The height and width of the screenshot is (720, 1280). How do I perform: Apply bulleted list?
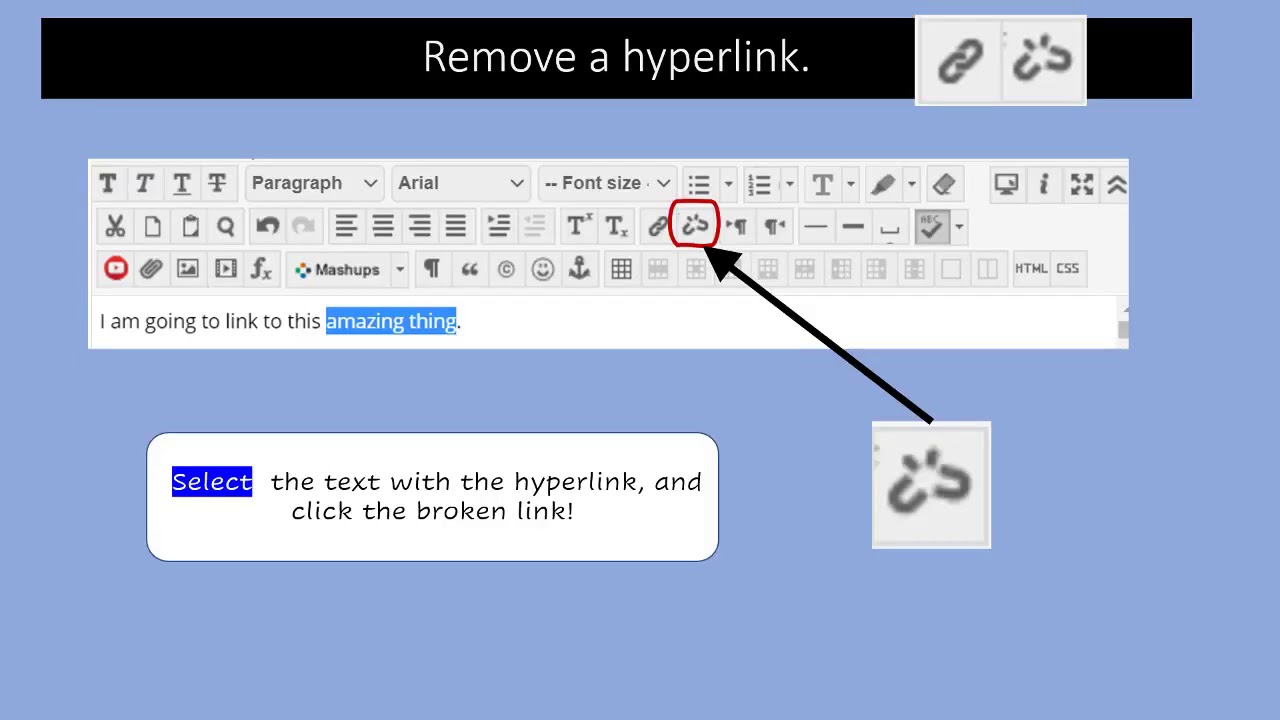pyautogui.click(x=699, y=184)
